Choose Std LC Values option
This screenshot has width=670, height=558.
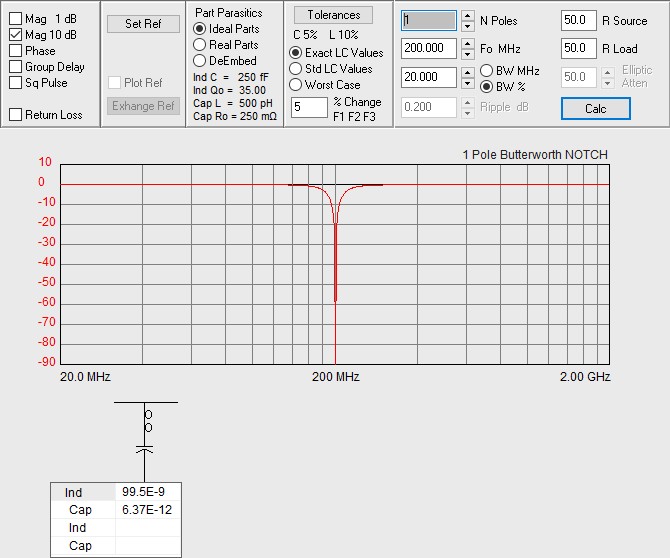295,69
